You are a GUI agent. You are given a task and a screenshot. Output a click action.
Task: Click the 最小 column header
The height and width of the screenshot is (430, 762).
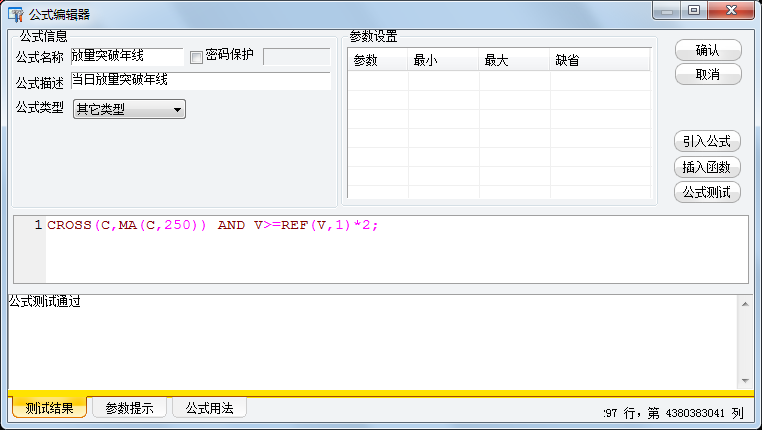click(x=443, y=60)
